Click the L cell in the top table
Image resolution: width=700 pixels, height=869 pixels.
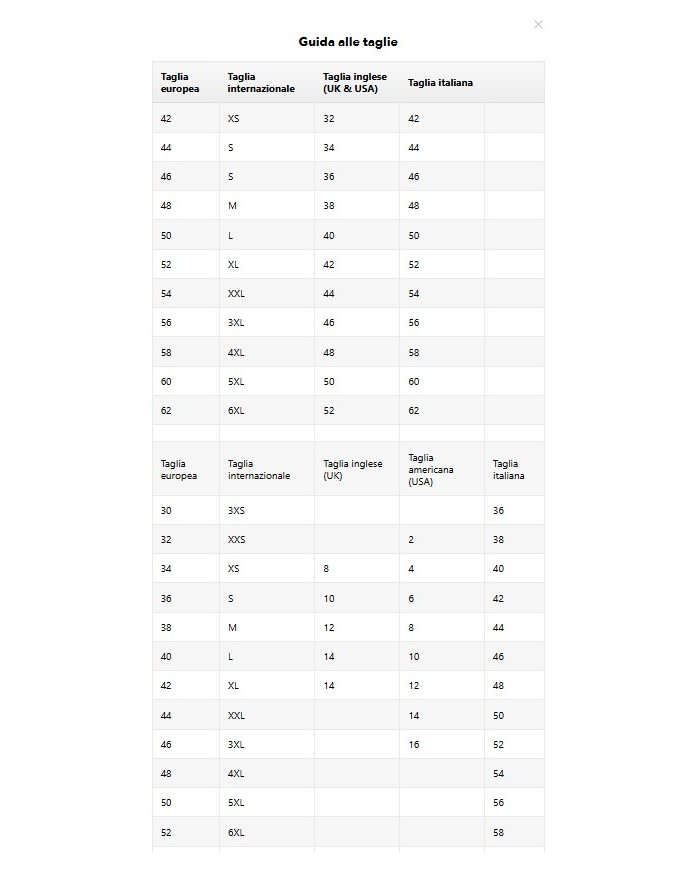231,236
